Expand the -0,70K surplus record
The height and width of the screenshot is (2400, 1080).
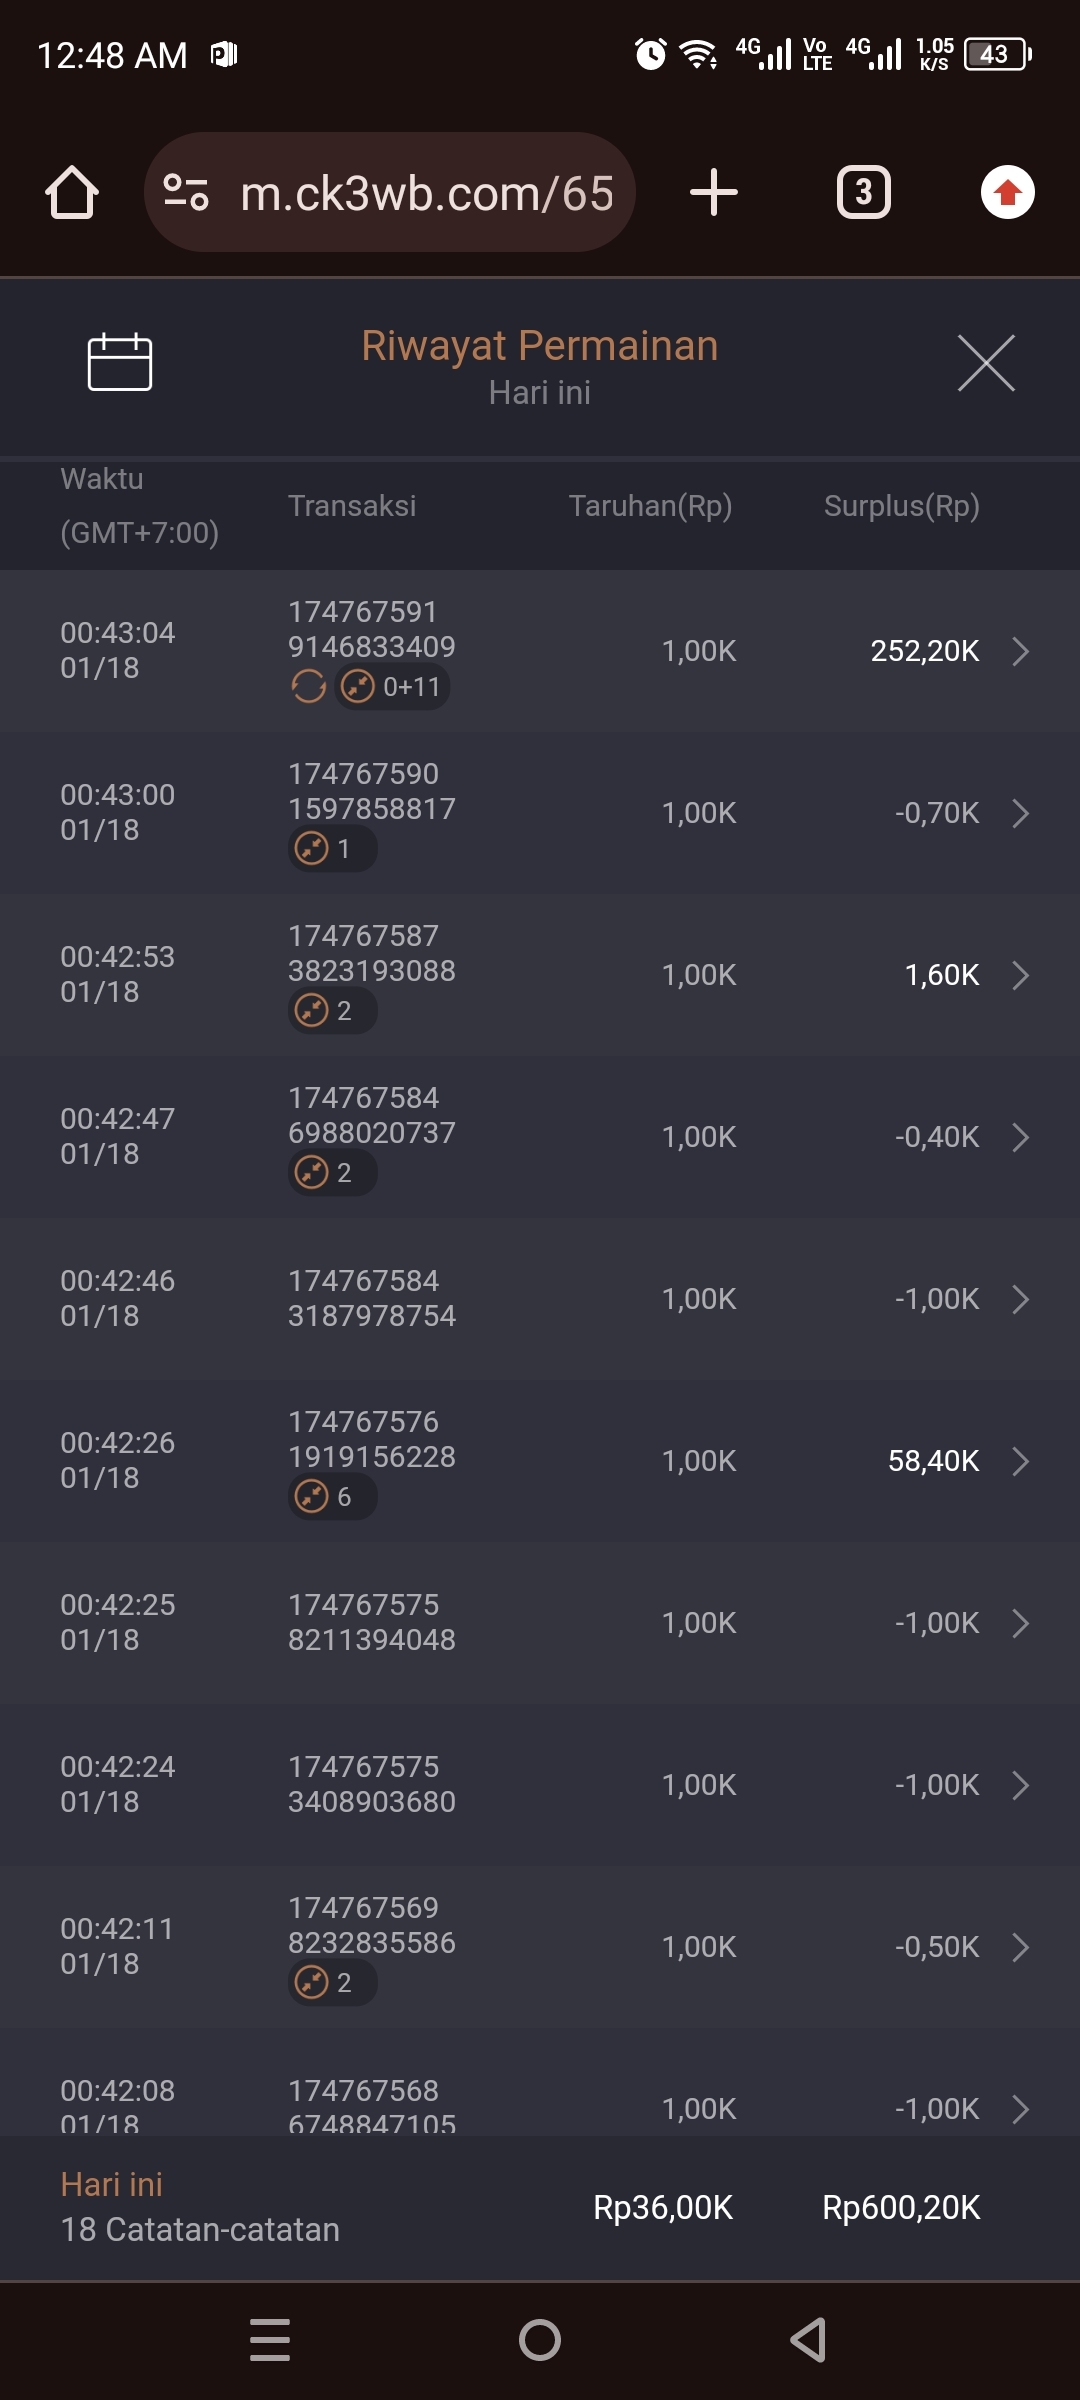(1020, 813)
